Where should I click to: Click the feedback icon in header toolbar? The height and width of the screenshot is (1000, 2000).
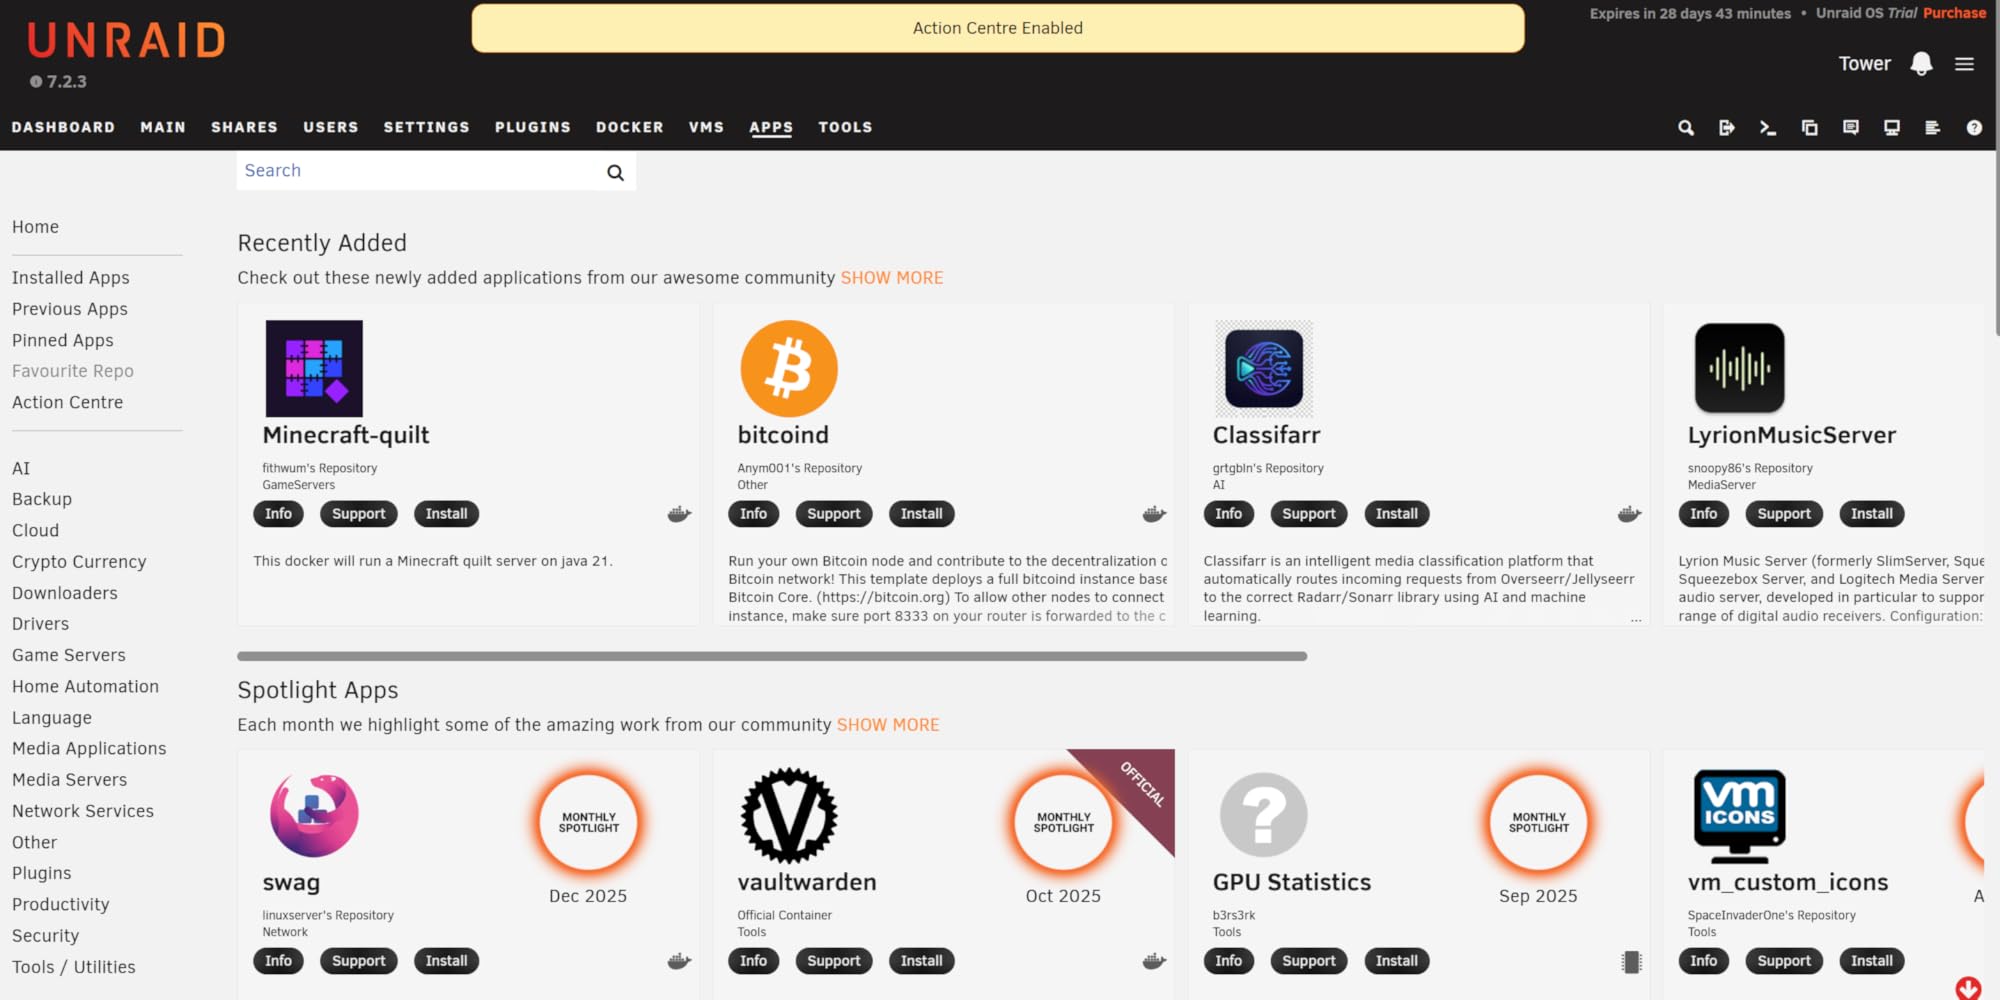(x=1851, y=128)
